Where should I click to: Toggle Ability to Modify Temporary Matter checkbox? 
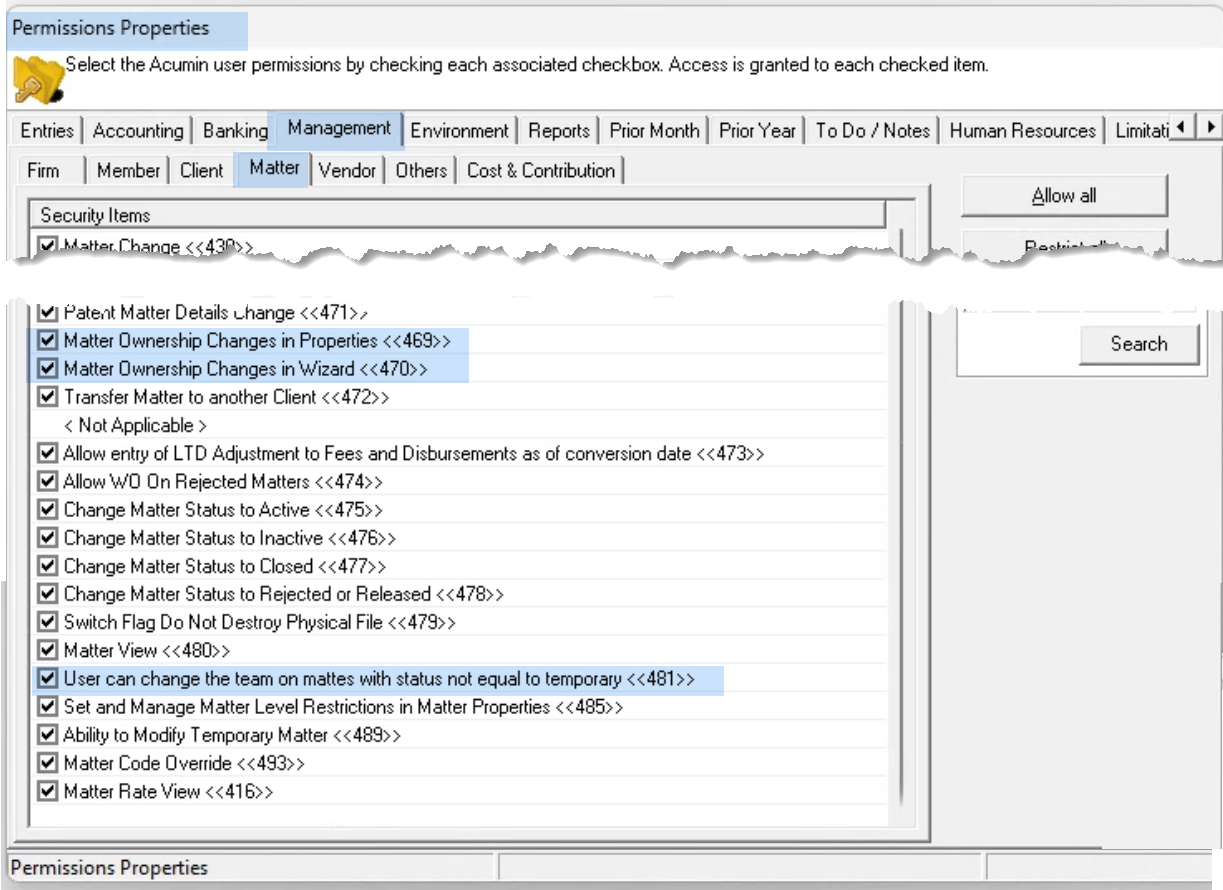pyautogui.click(x=47, y=735)
